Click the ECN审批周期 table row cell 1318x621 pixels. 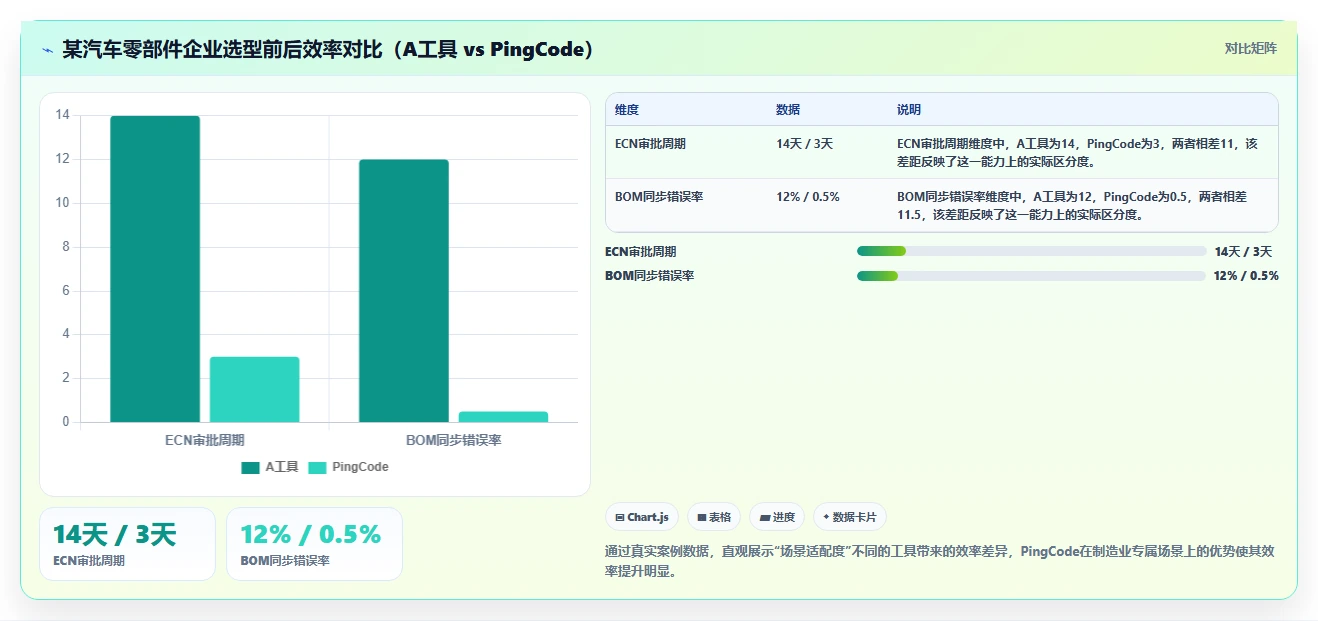(650, 144)
